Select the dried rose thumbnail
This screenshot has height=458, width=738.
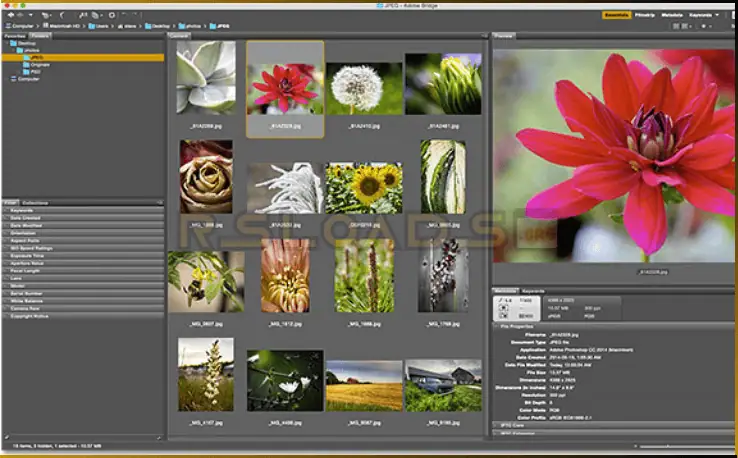coord(206,177)
